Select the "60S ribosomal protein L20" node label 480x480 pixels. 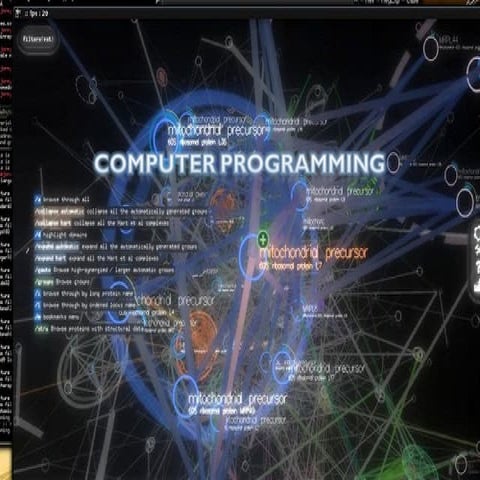(197, 142)
